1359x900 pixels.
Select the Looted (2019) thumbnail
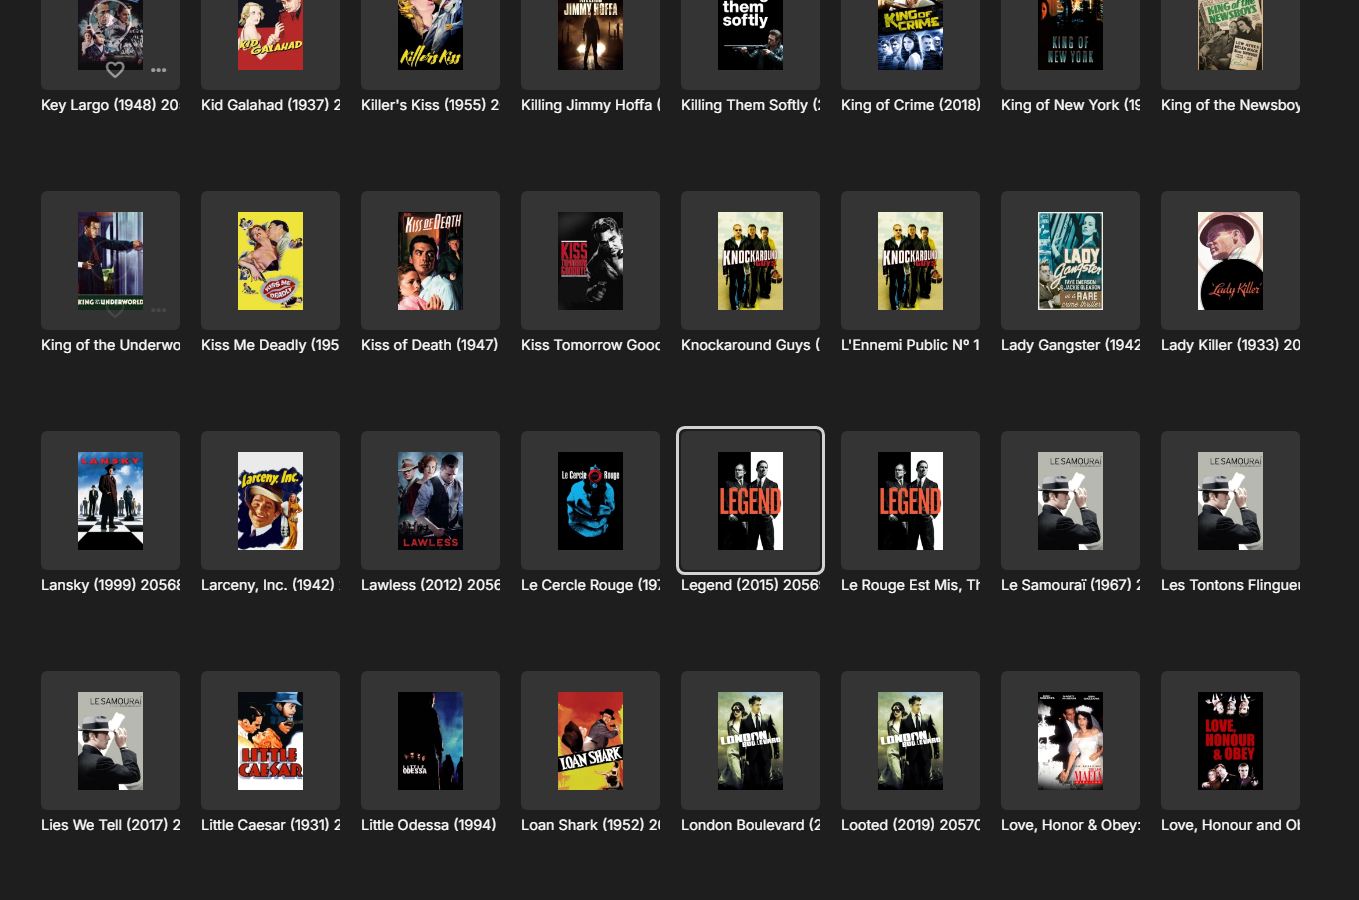(910, 741)
